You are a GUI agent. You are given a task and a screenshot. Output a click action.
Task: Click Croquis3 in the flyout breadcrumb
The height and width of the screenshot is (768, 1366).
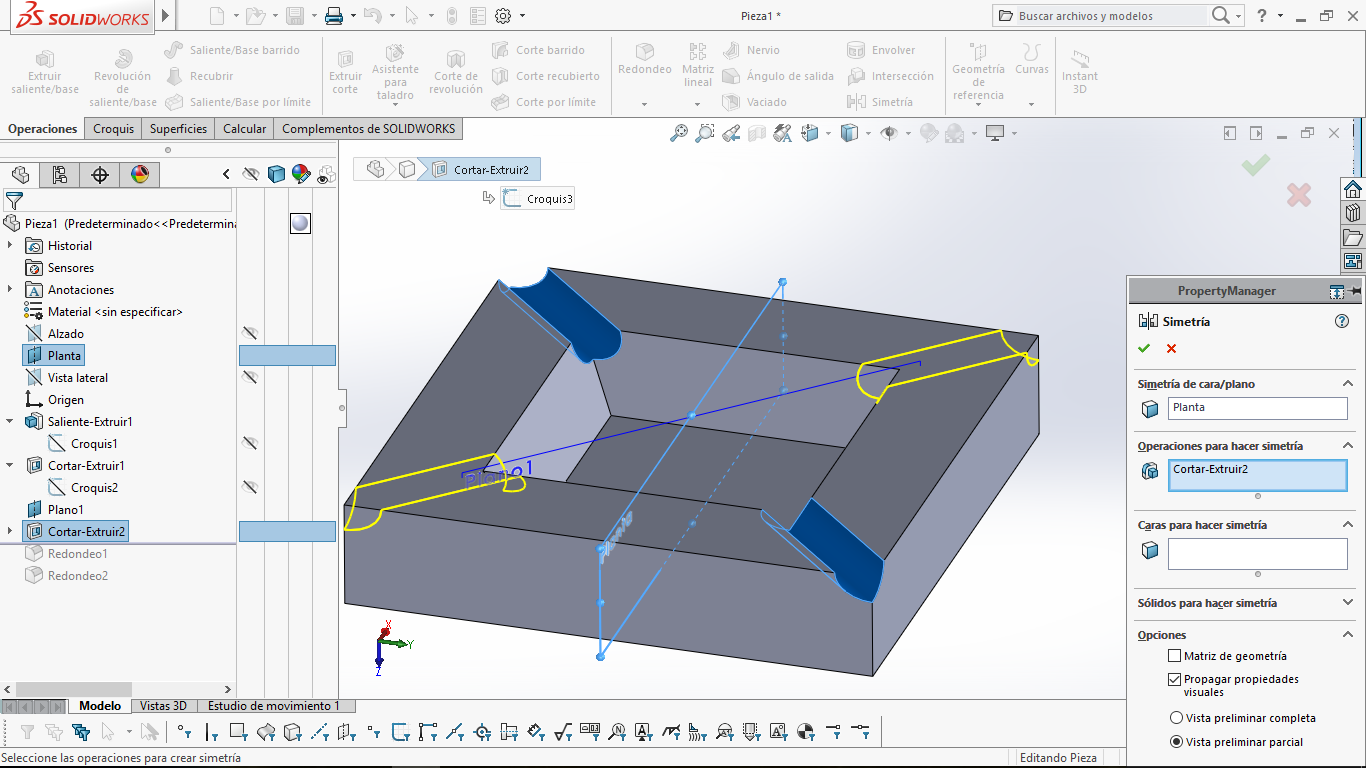point(538,198)
